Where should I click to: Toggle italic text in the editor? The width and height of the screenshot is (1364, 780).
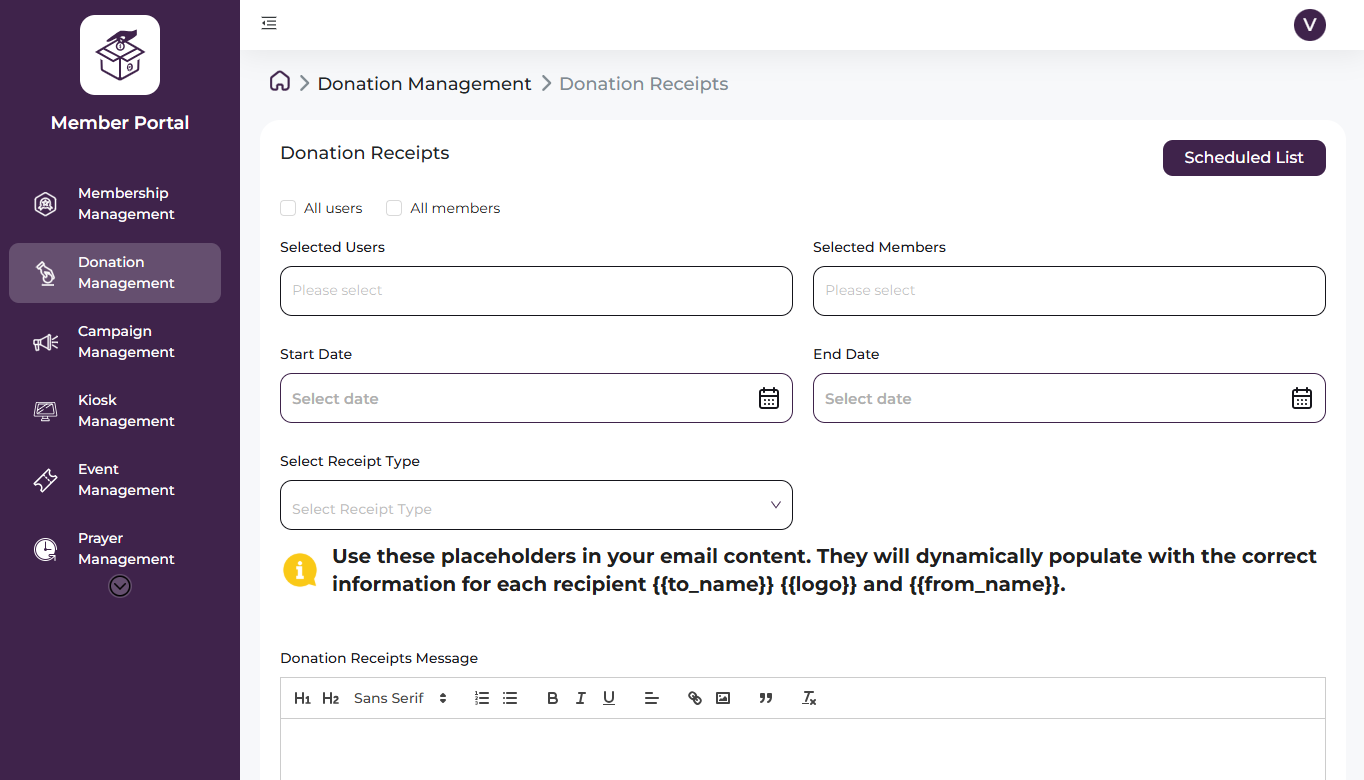[x=580, y=698]
